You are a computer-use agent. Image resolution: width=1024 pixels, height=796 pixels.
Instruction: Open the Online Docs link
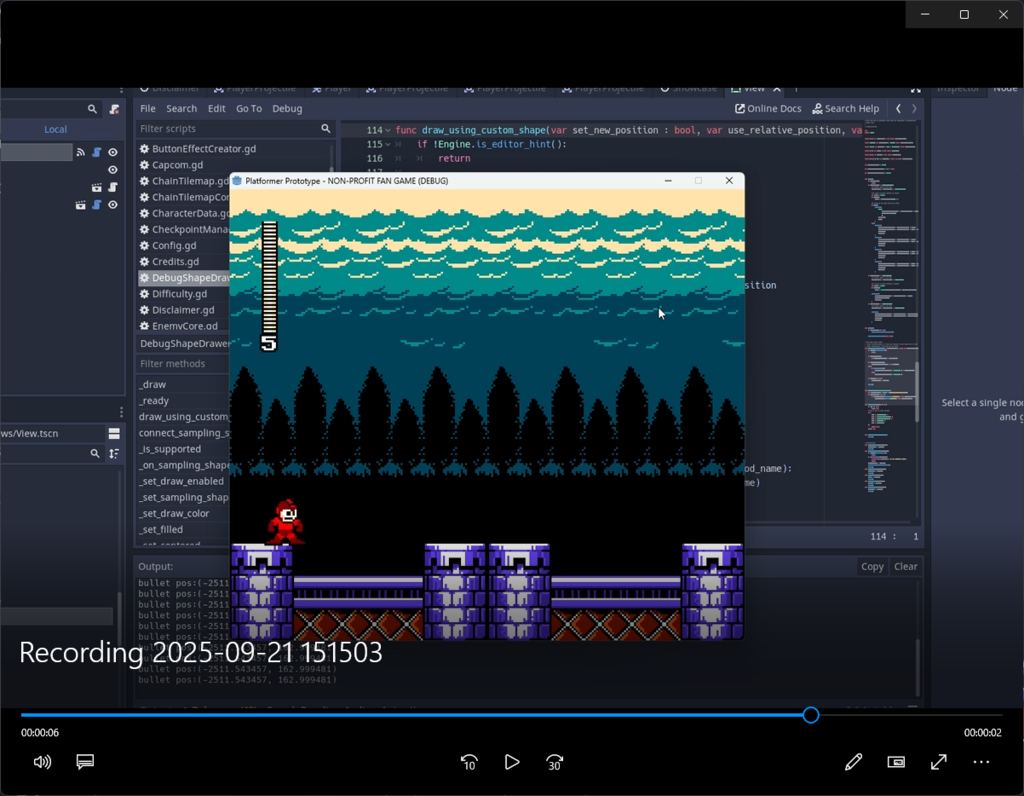768,109
